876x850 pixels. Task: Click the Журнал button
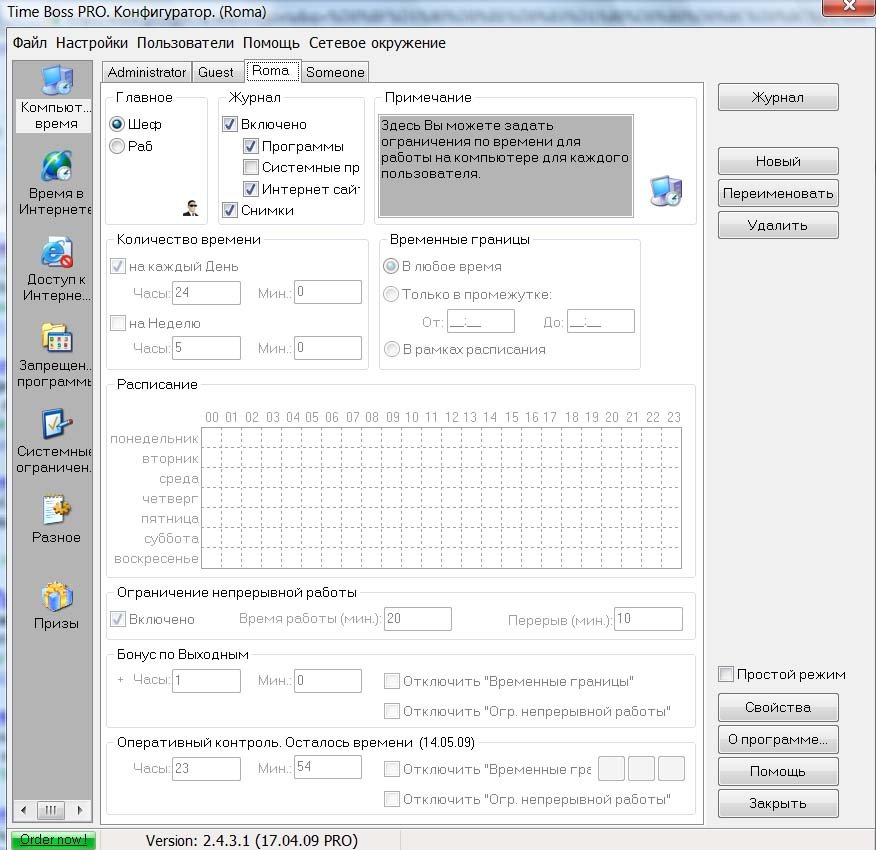pos(778,97)
